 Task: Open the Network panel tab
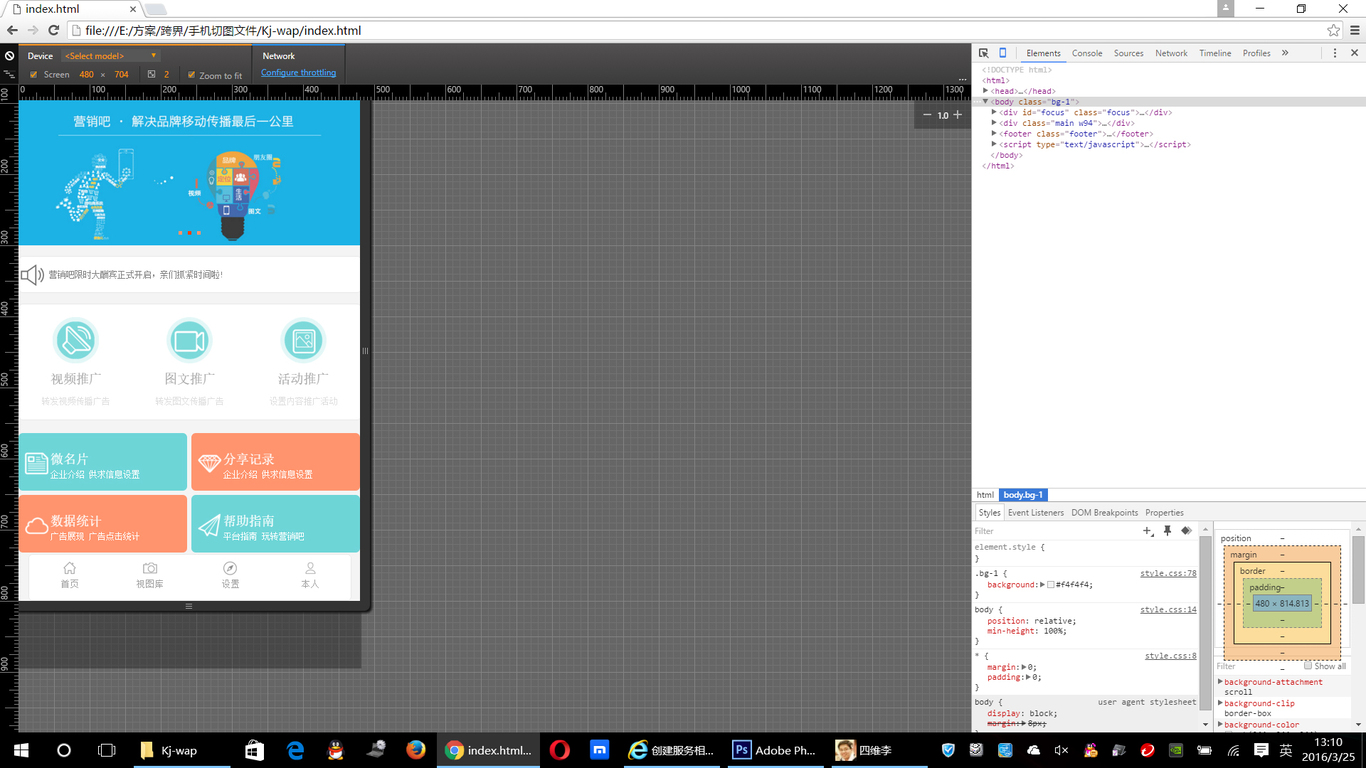[x=1171, y=53]
